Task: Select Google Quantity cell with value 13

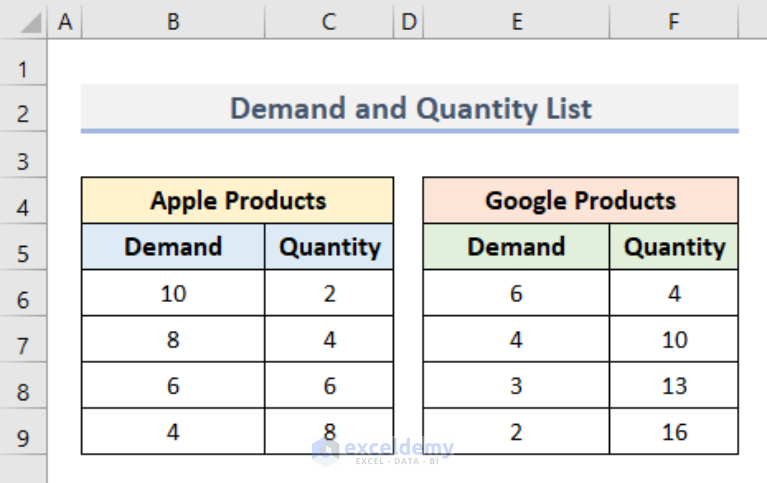Action: click(674, 385)
